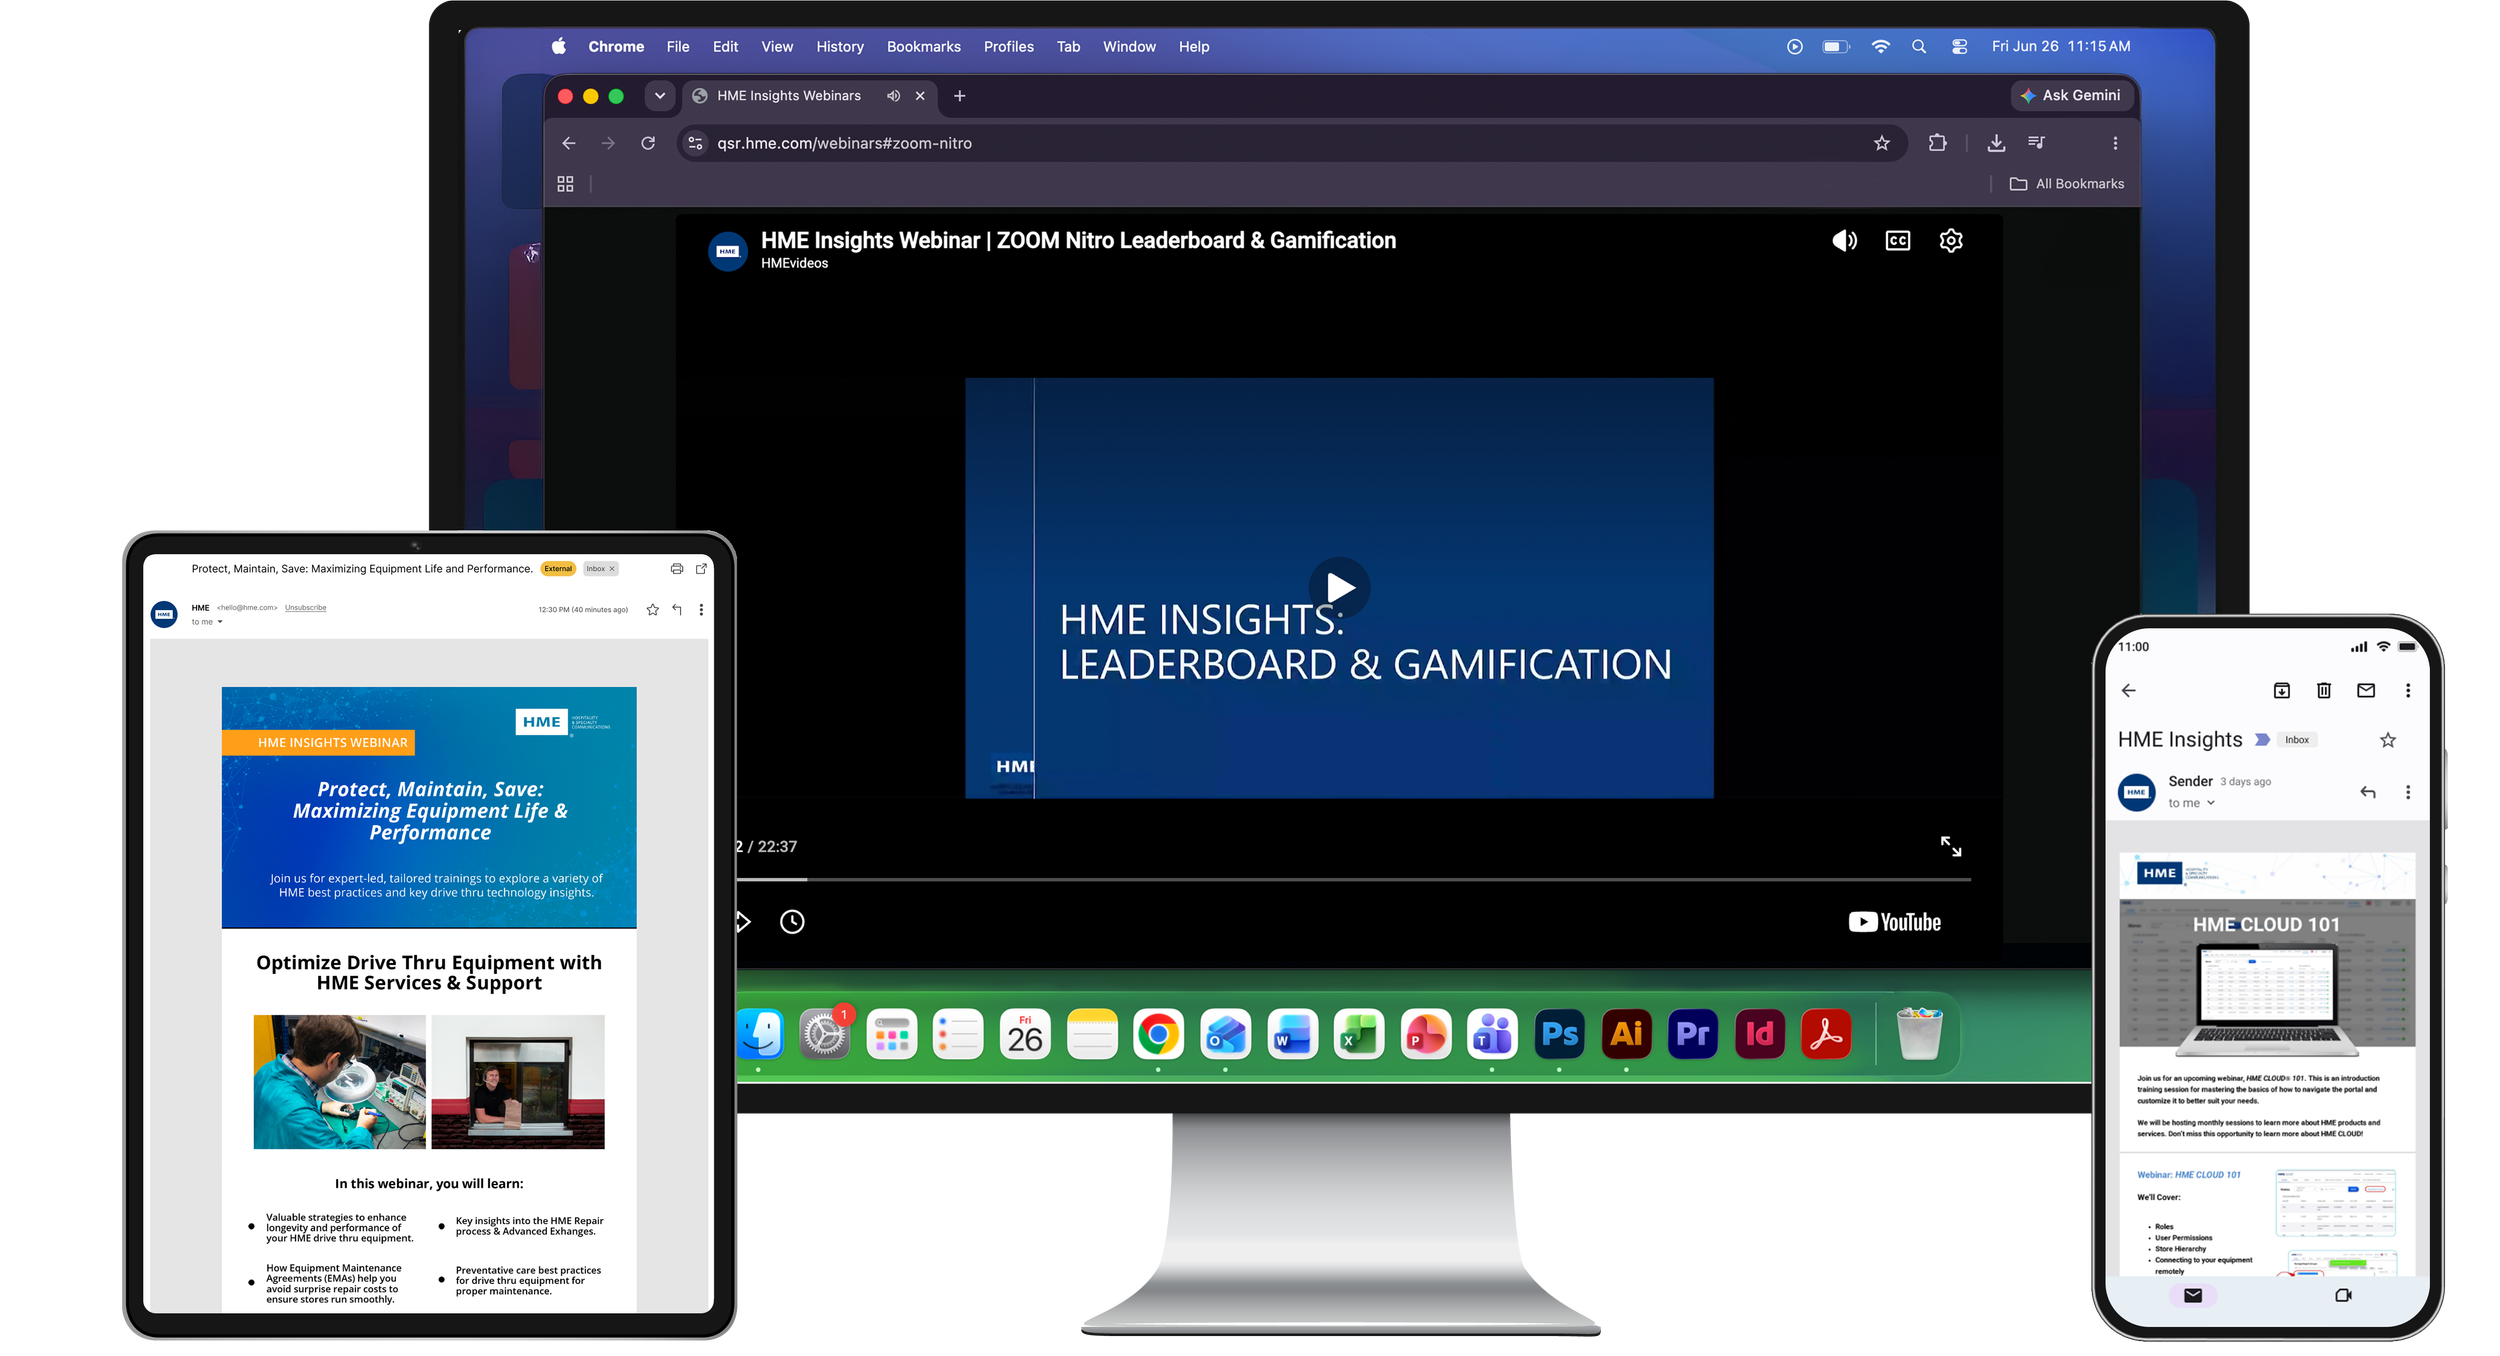Click the Ask Gemini button

(2071, 96)
